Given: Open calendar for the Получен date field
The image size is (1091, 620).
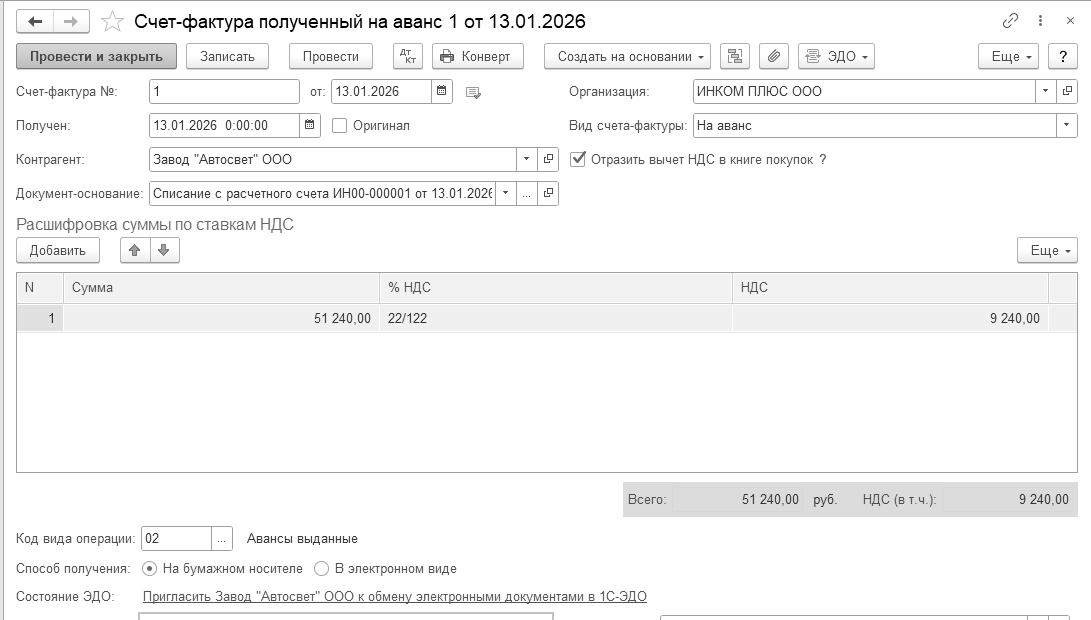Looking at the screenshot, I should click(310, 125).
